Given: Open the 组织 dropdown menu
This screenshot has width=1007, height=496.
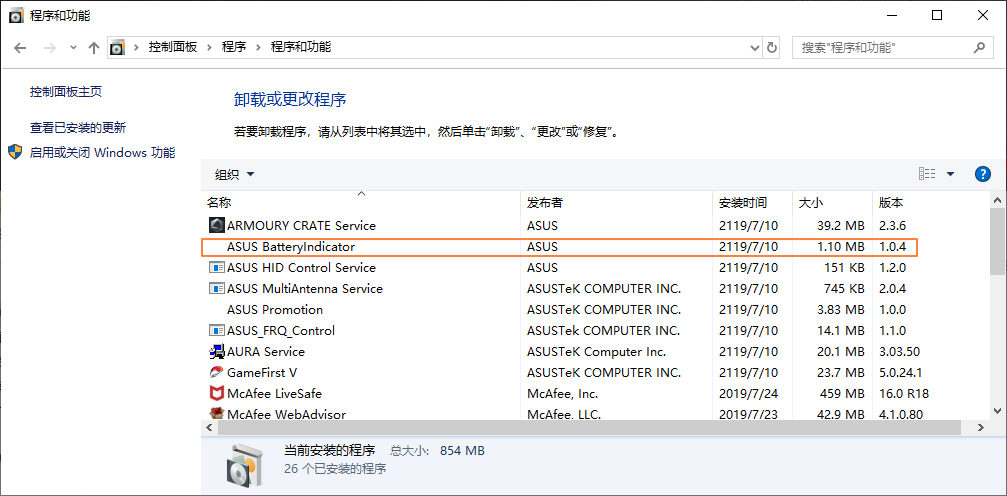Looking at the screenshot, I should [235, 175].
